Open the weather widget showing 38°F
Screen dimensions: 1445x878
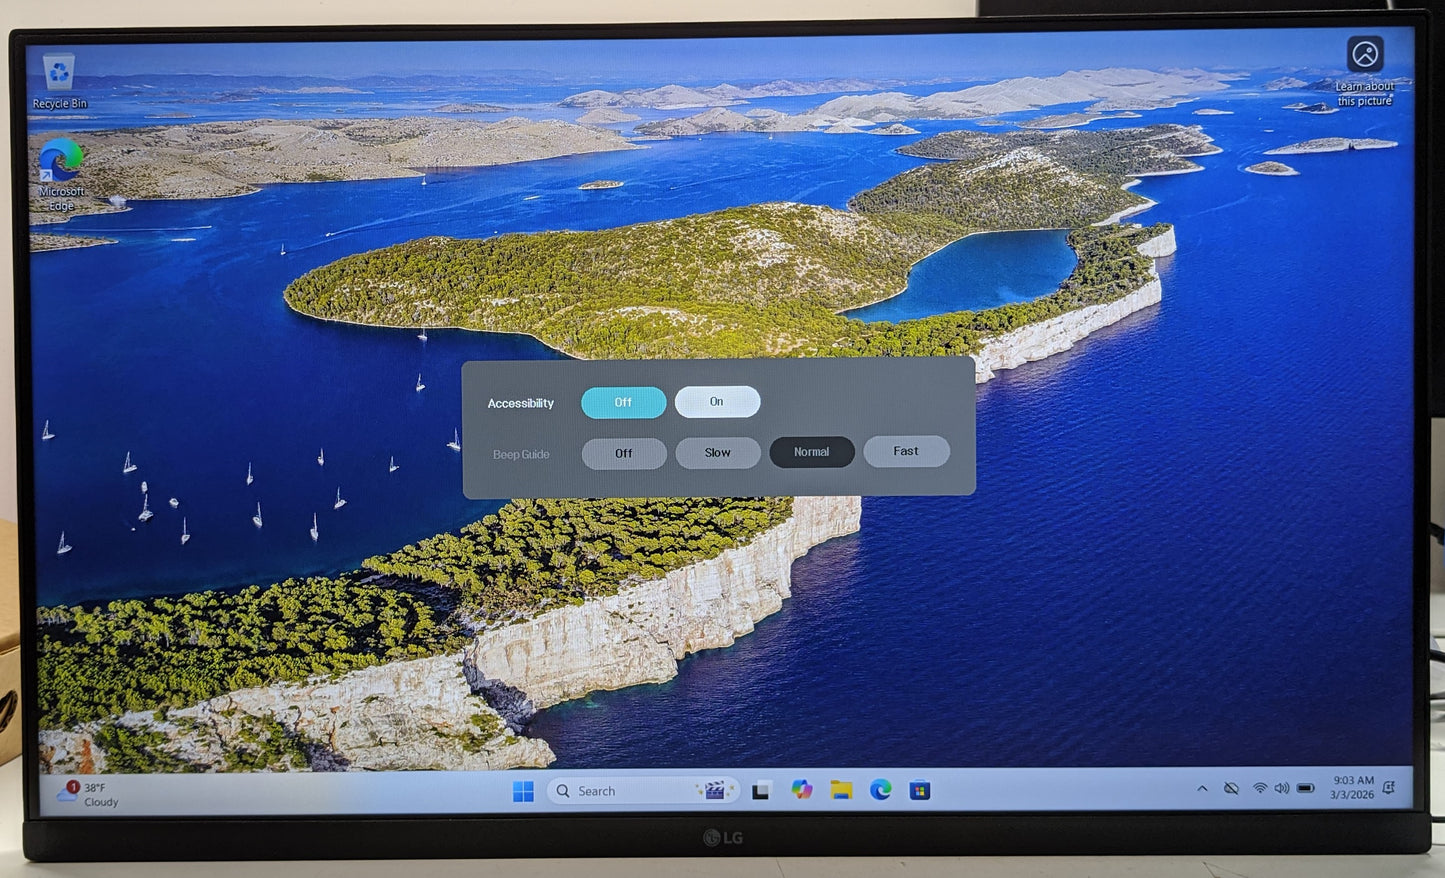90,794
